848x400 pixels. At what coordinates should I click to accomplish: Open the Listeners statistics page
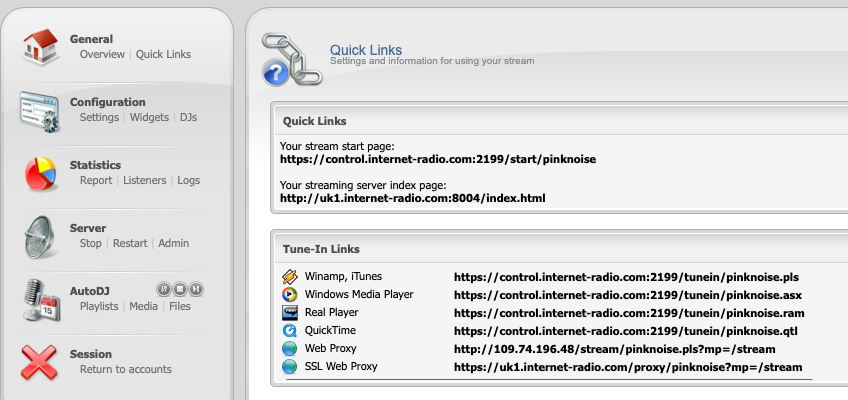pyautogui.click(x=145, y=181)
